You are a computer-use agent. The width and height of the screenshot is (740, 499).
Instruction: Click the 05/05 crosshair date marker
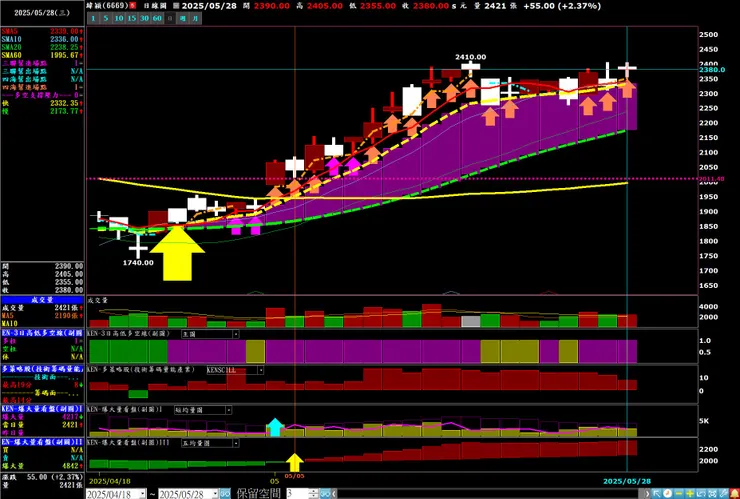(294, 475)
